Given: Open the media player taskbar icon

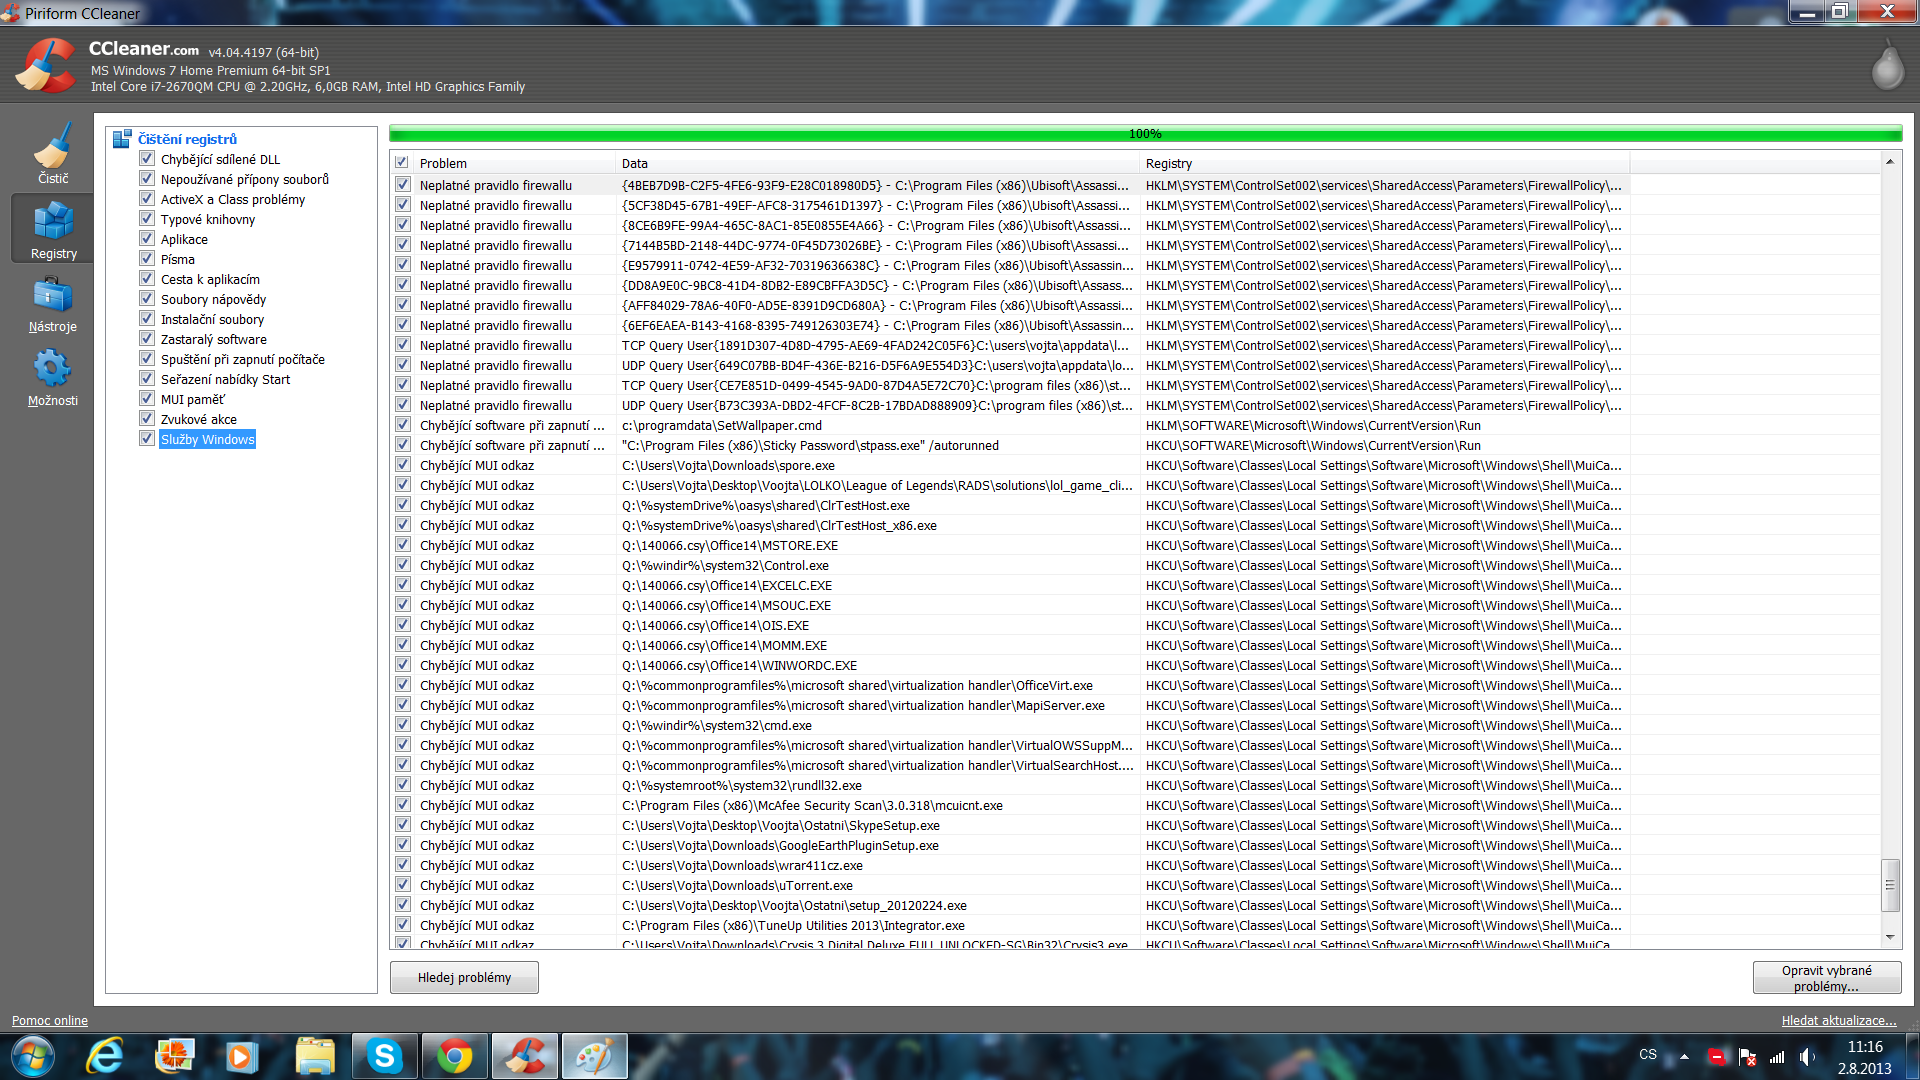Looking at the screenshot, I should (241, 1056).
